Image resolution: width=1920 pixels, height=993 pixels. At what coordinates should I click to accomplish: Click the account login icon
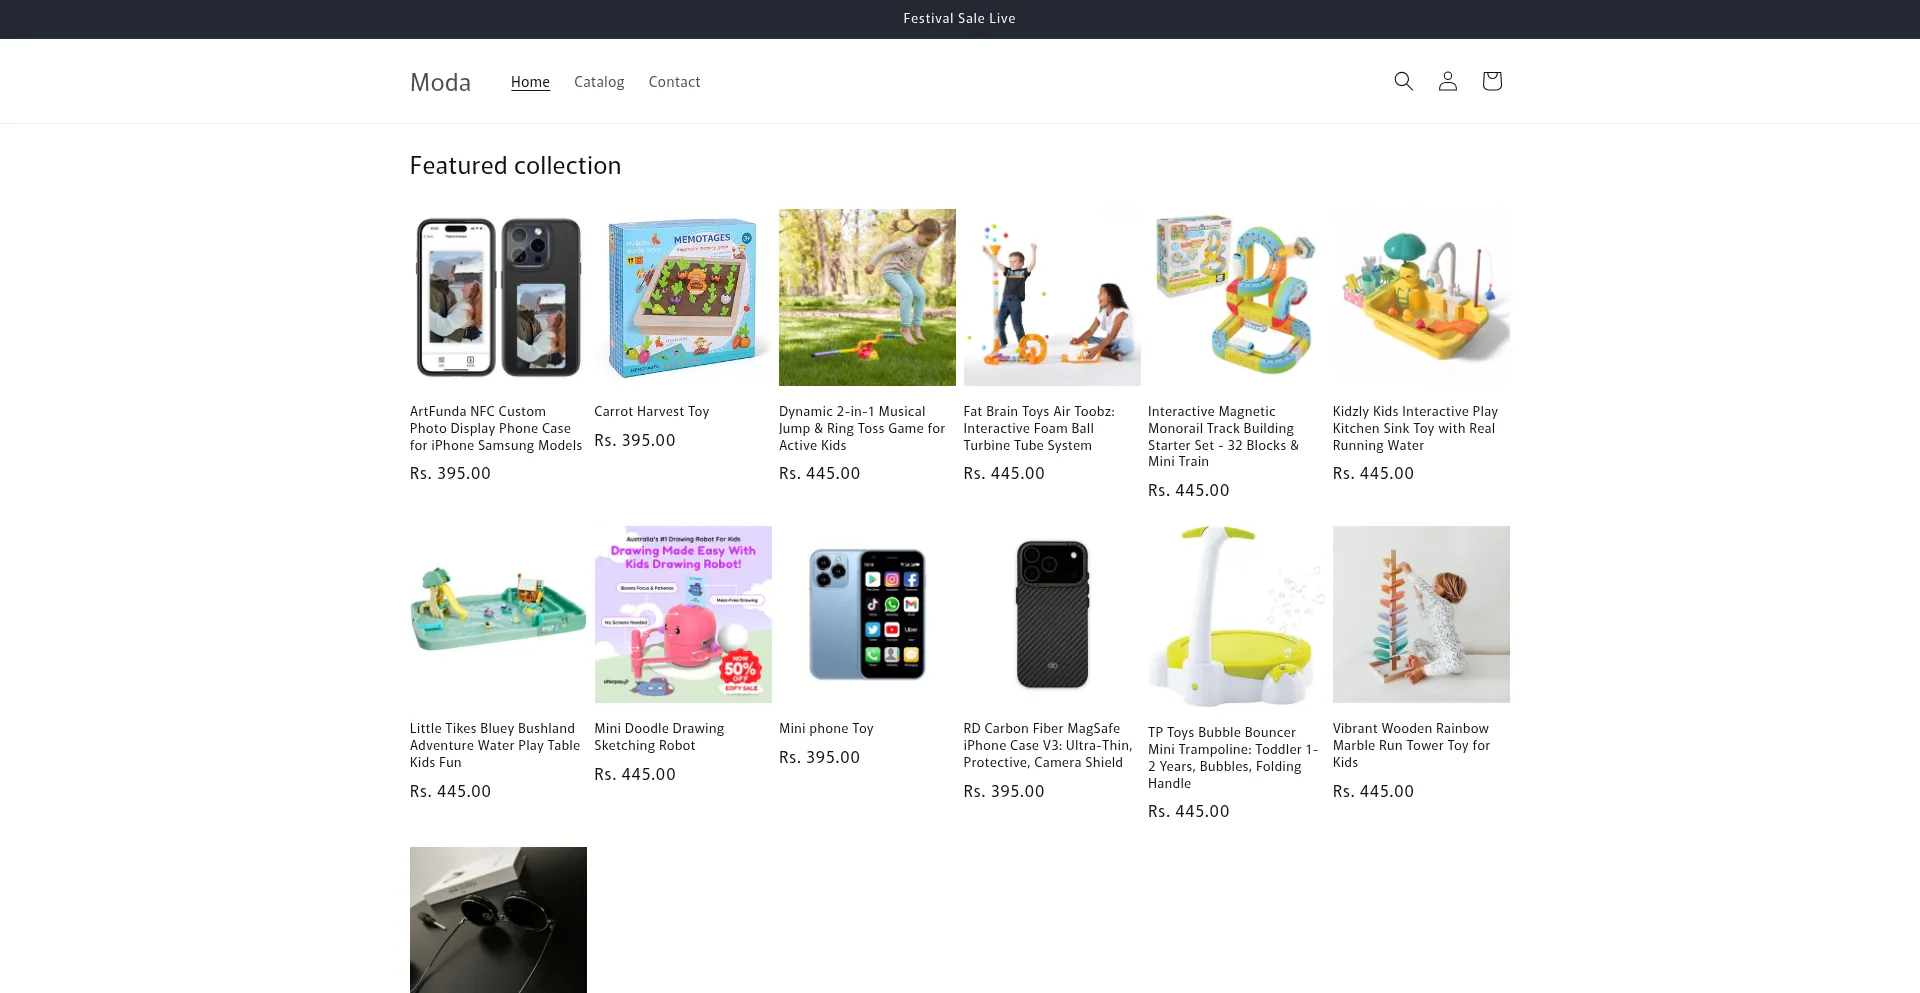tap(1447, 81)
